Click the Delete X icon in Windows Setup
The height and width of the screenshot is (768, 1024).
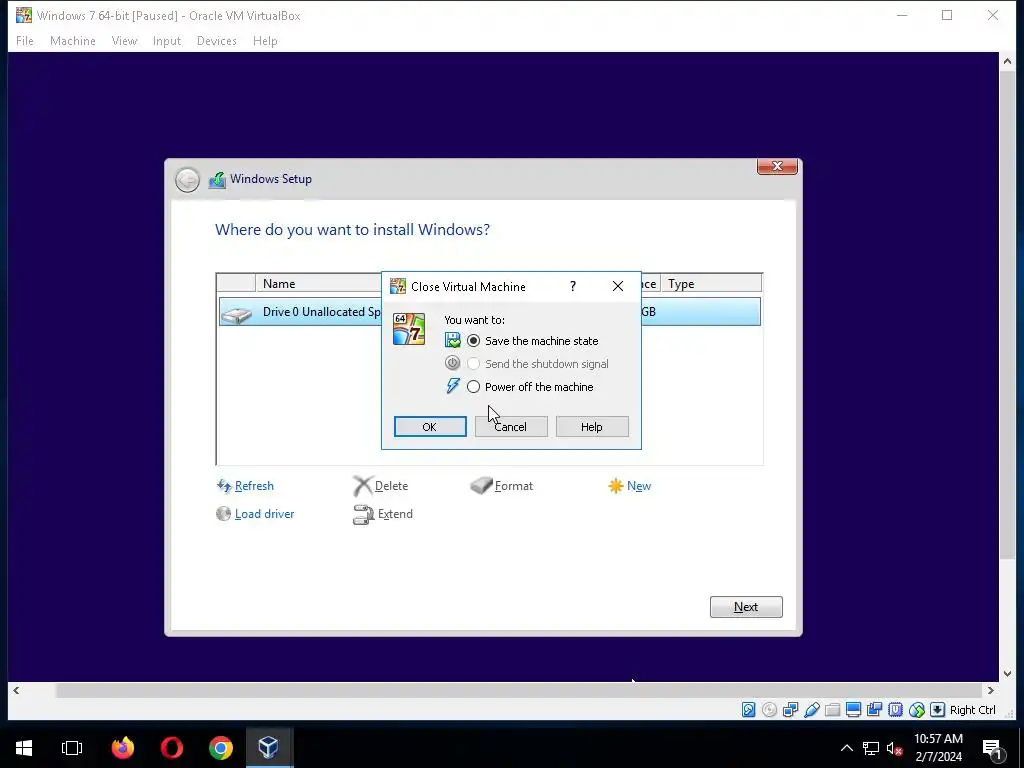click(362, 486)
